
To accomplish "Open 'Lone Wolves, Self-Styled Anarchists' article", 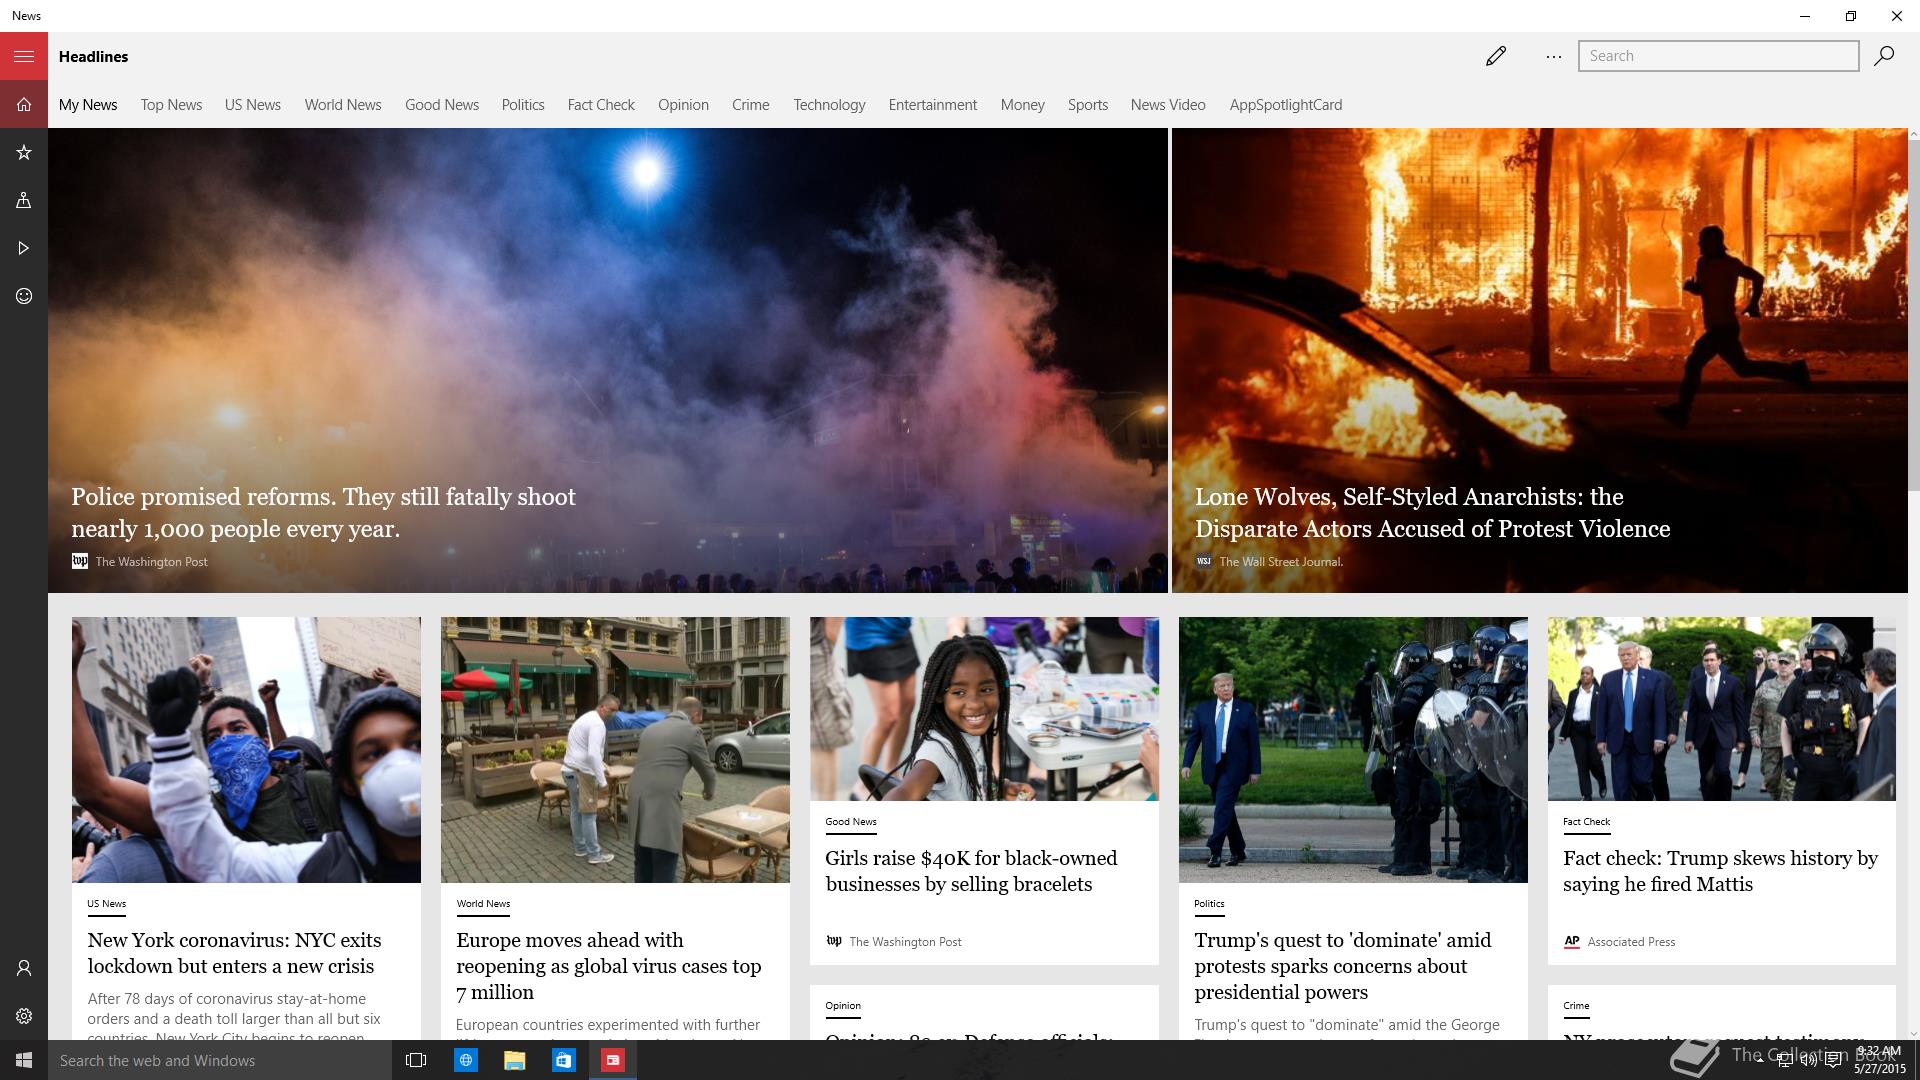I will coord(1432,512).
